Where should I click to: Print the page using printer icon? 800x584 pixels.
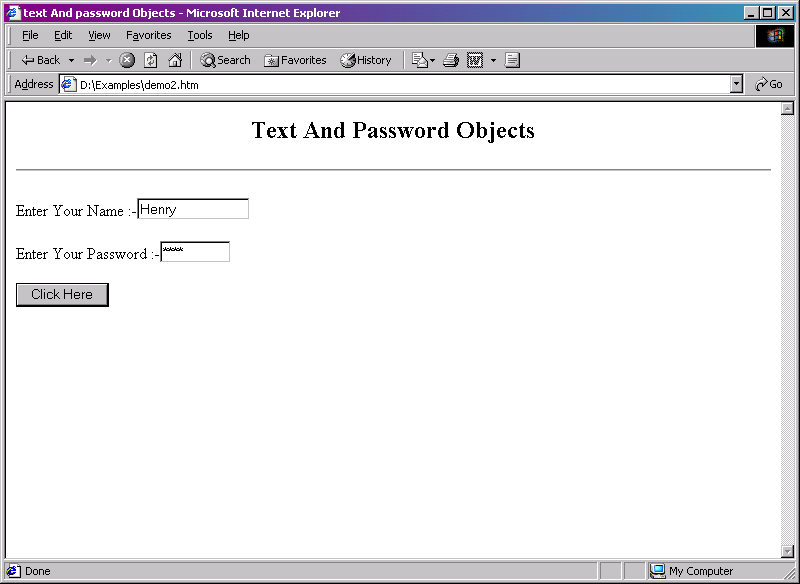pyautogui.click(x=451, y=60)
